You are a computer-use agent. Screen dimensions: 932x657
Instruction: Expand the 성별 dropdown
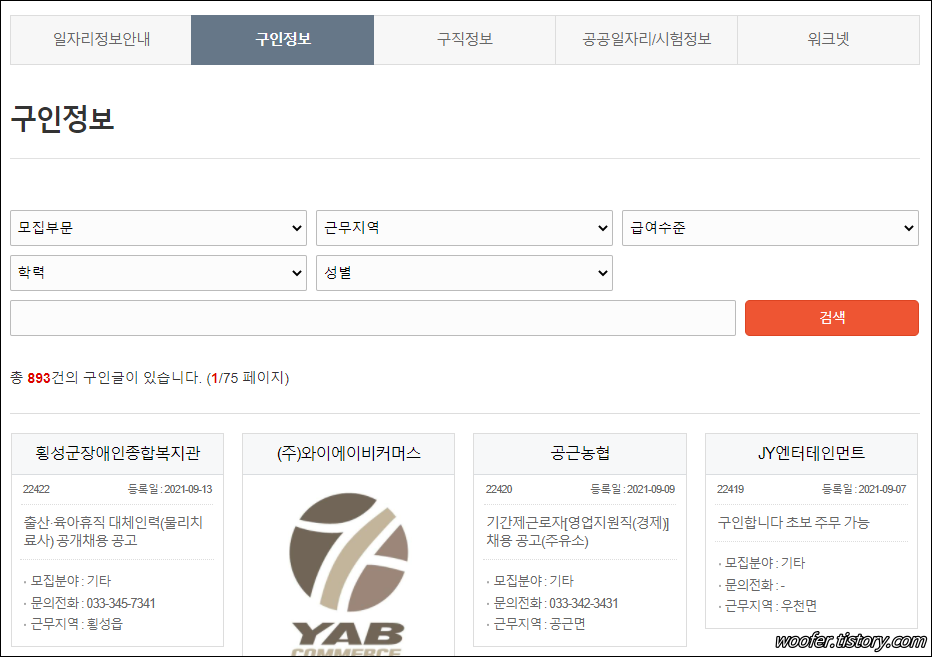tap(464, 273)
